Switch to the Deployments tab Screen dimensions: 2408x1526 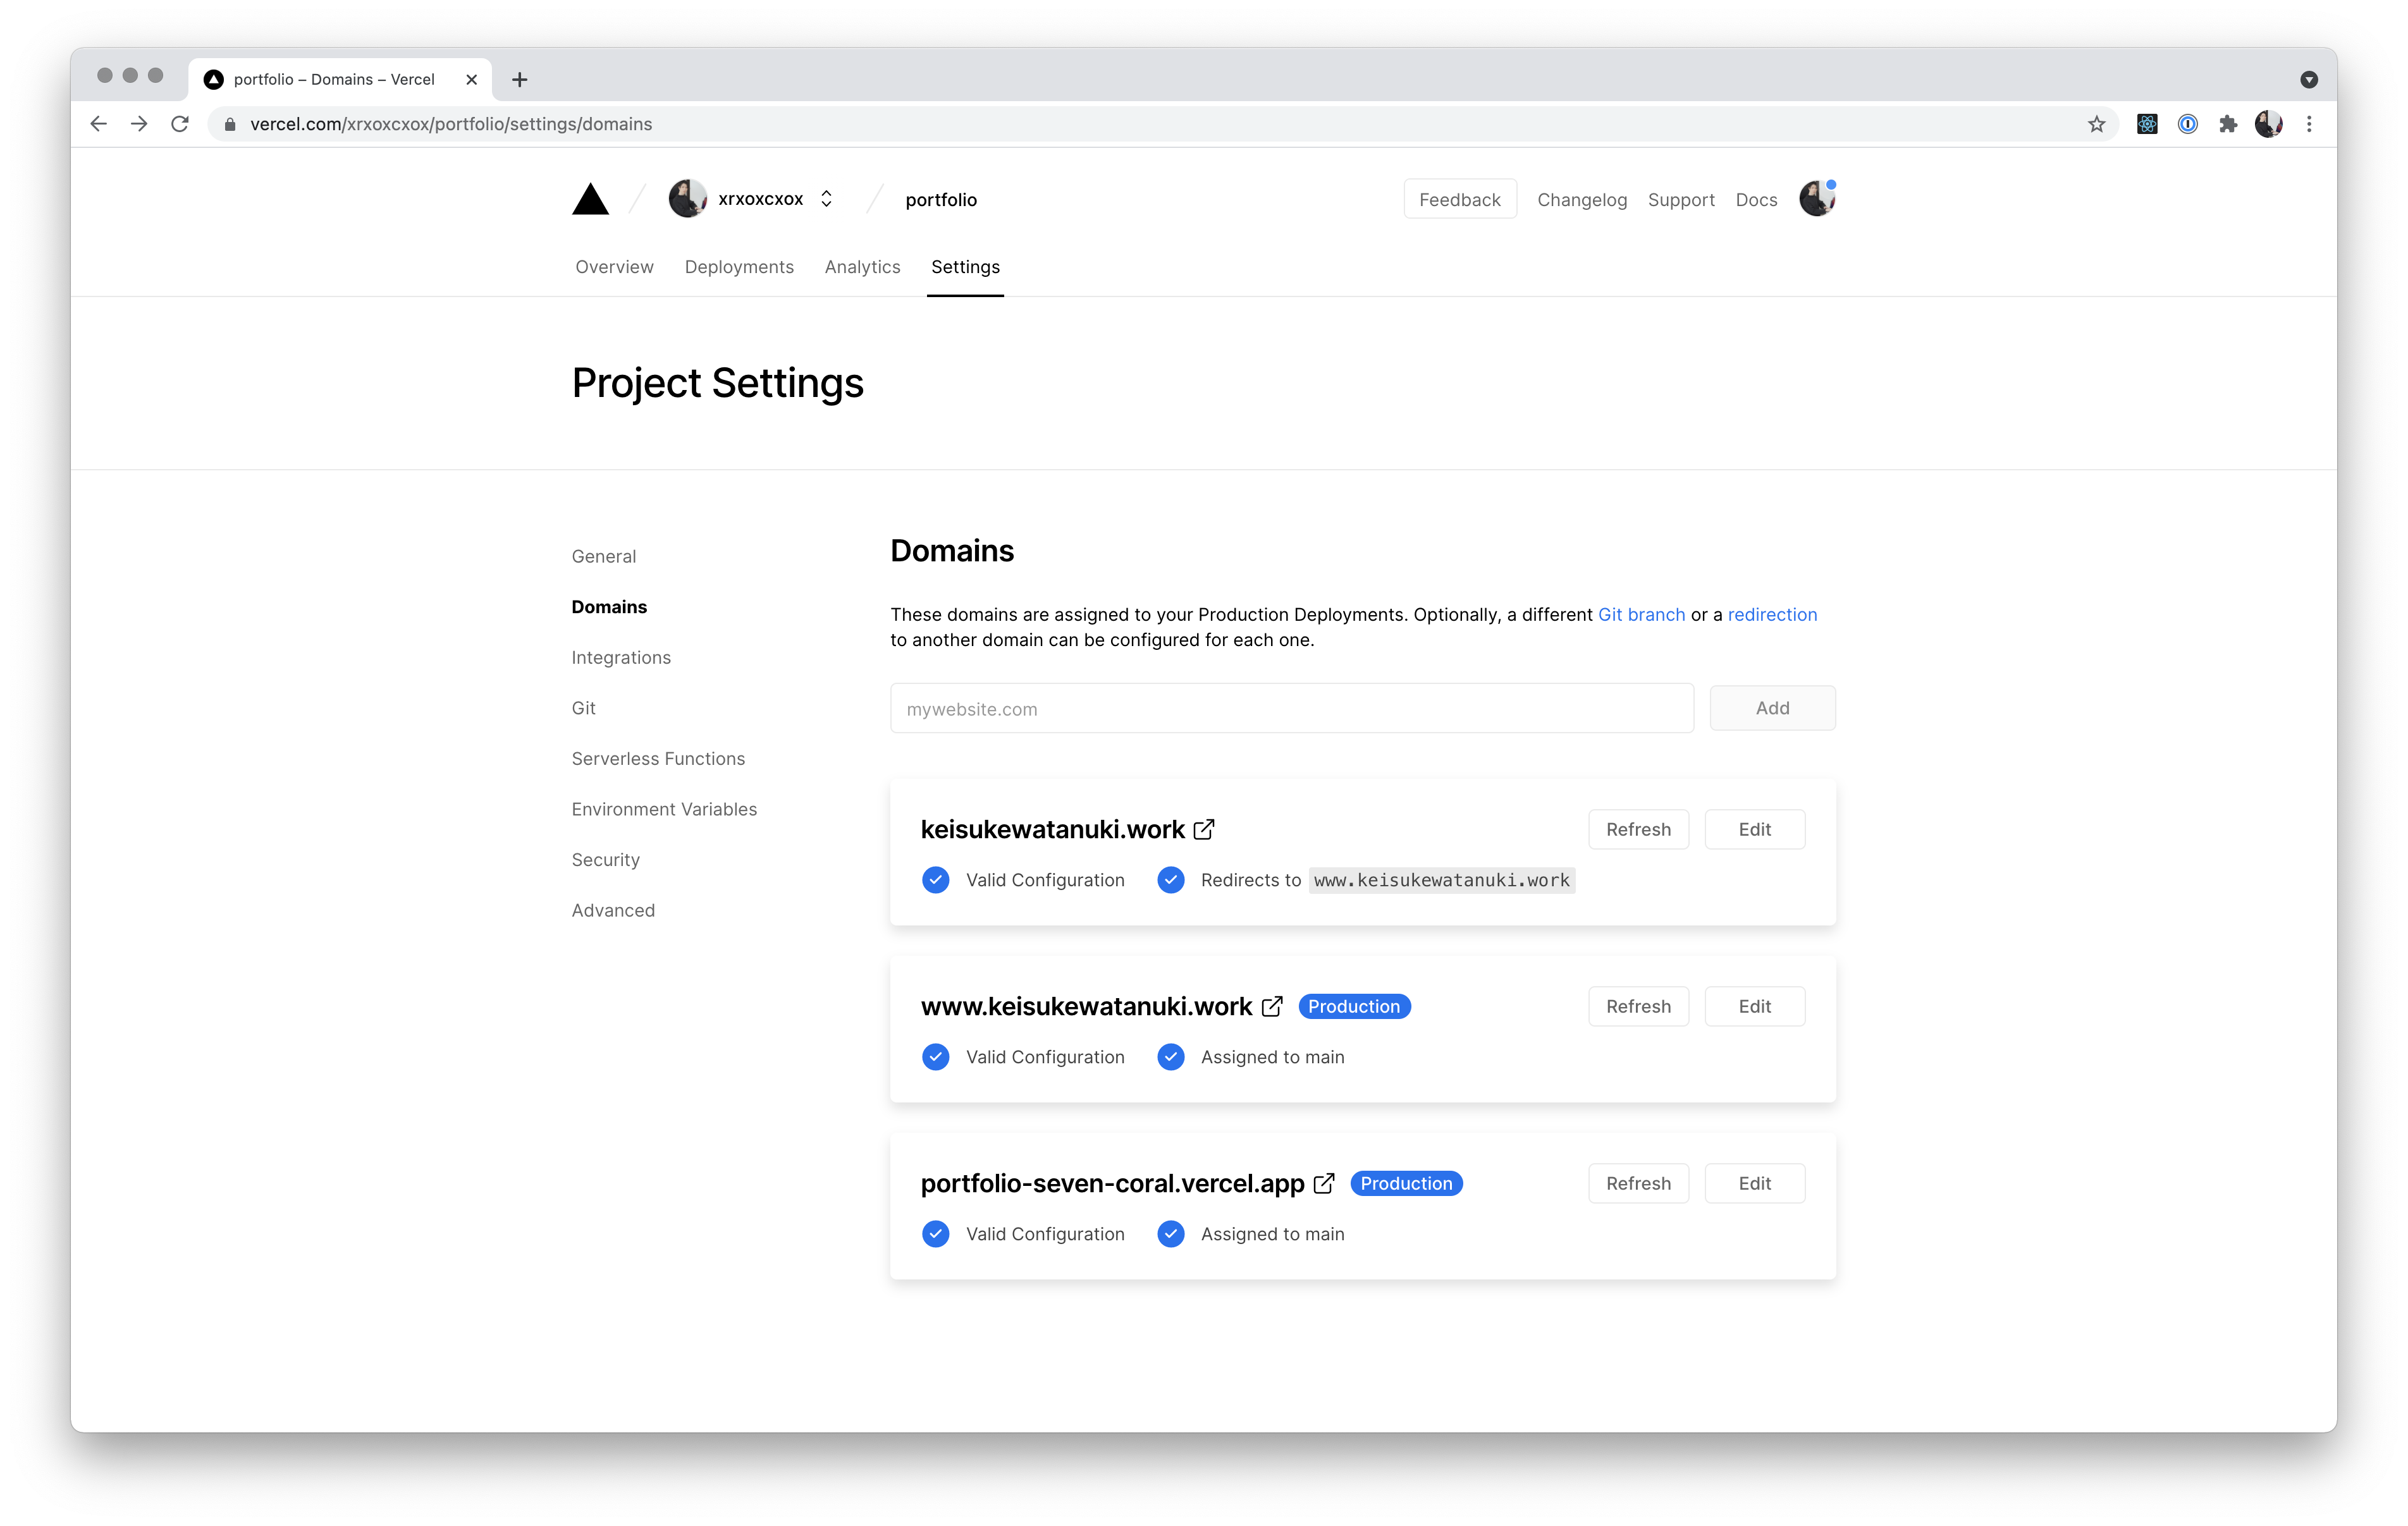pos(739,267)
